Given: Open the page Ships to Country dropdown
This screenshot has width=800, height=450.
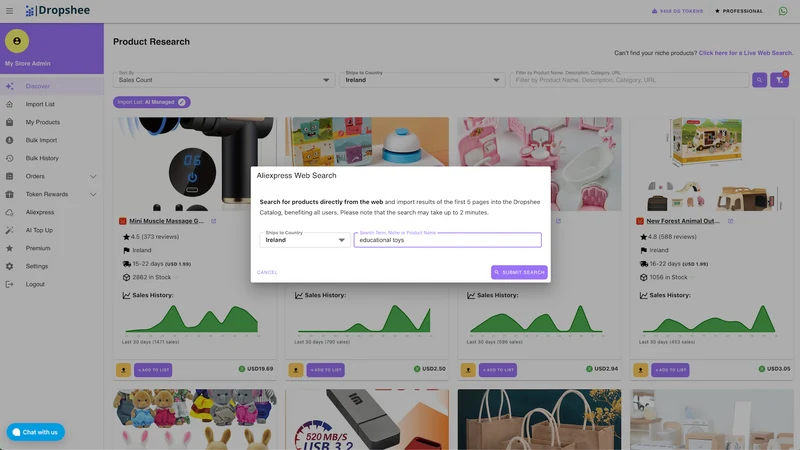Looking at the screenshot, I should [x=422, y=80].
